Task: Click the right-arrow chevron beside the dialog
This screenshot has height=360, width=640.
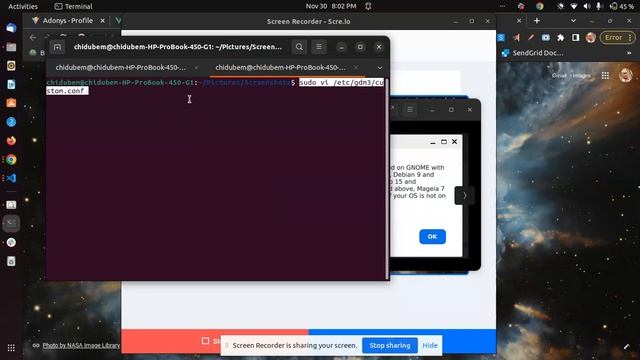Action: pos(464,196)
